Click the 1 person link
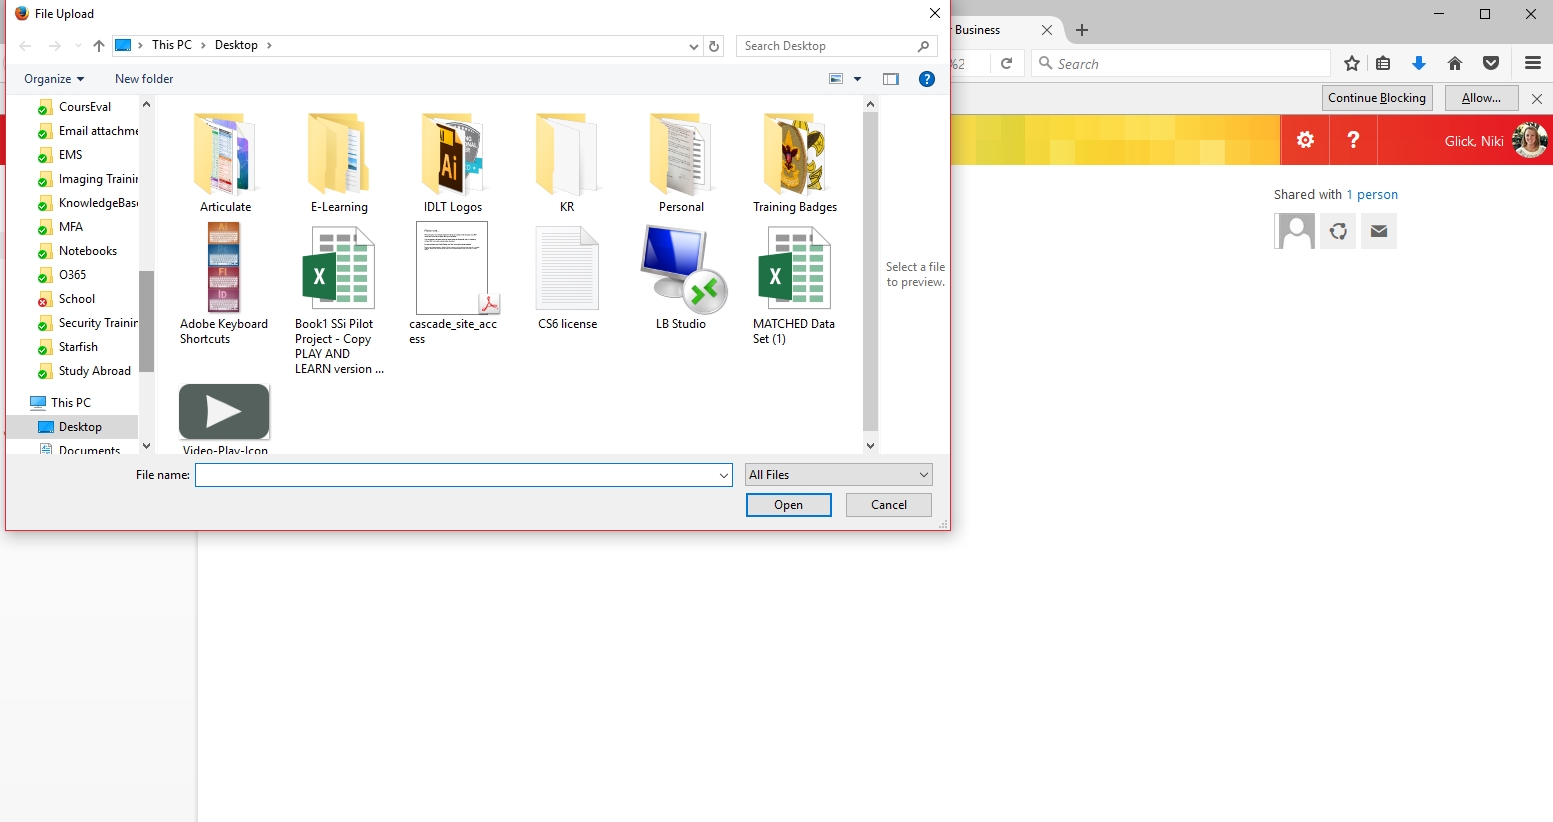The width and height of the screenshot is (1553, 822). (x=1372, y=195)
